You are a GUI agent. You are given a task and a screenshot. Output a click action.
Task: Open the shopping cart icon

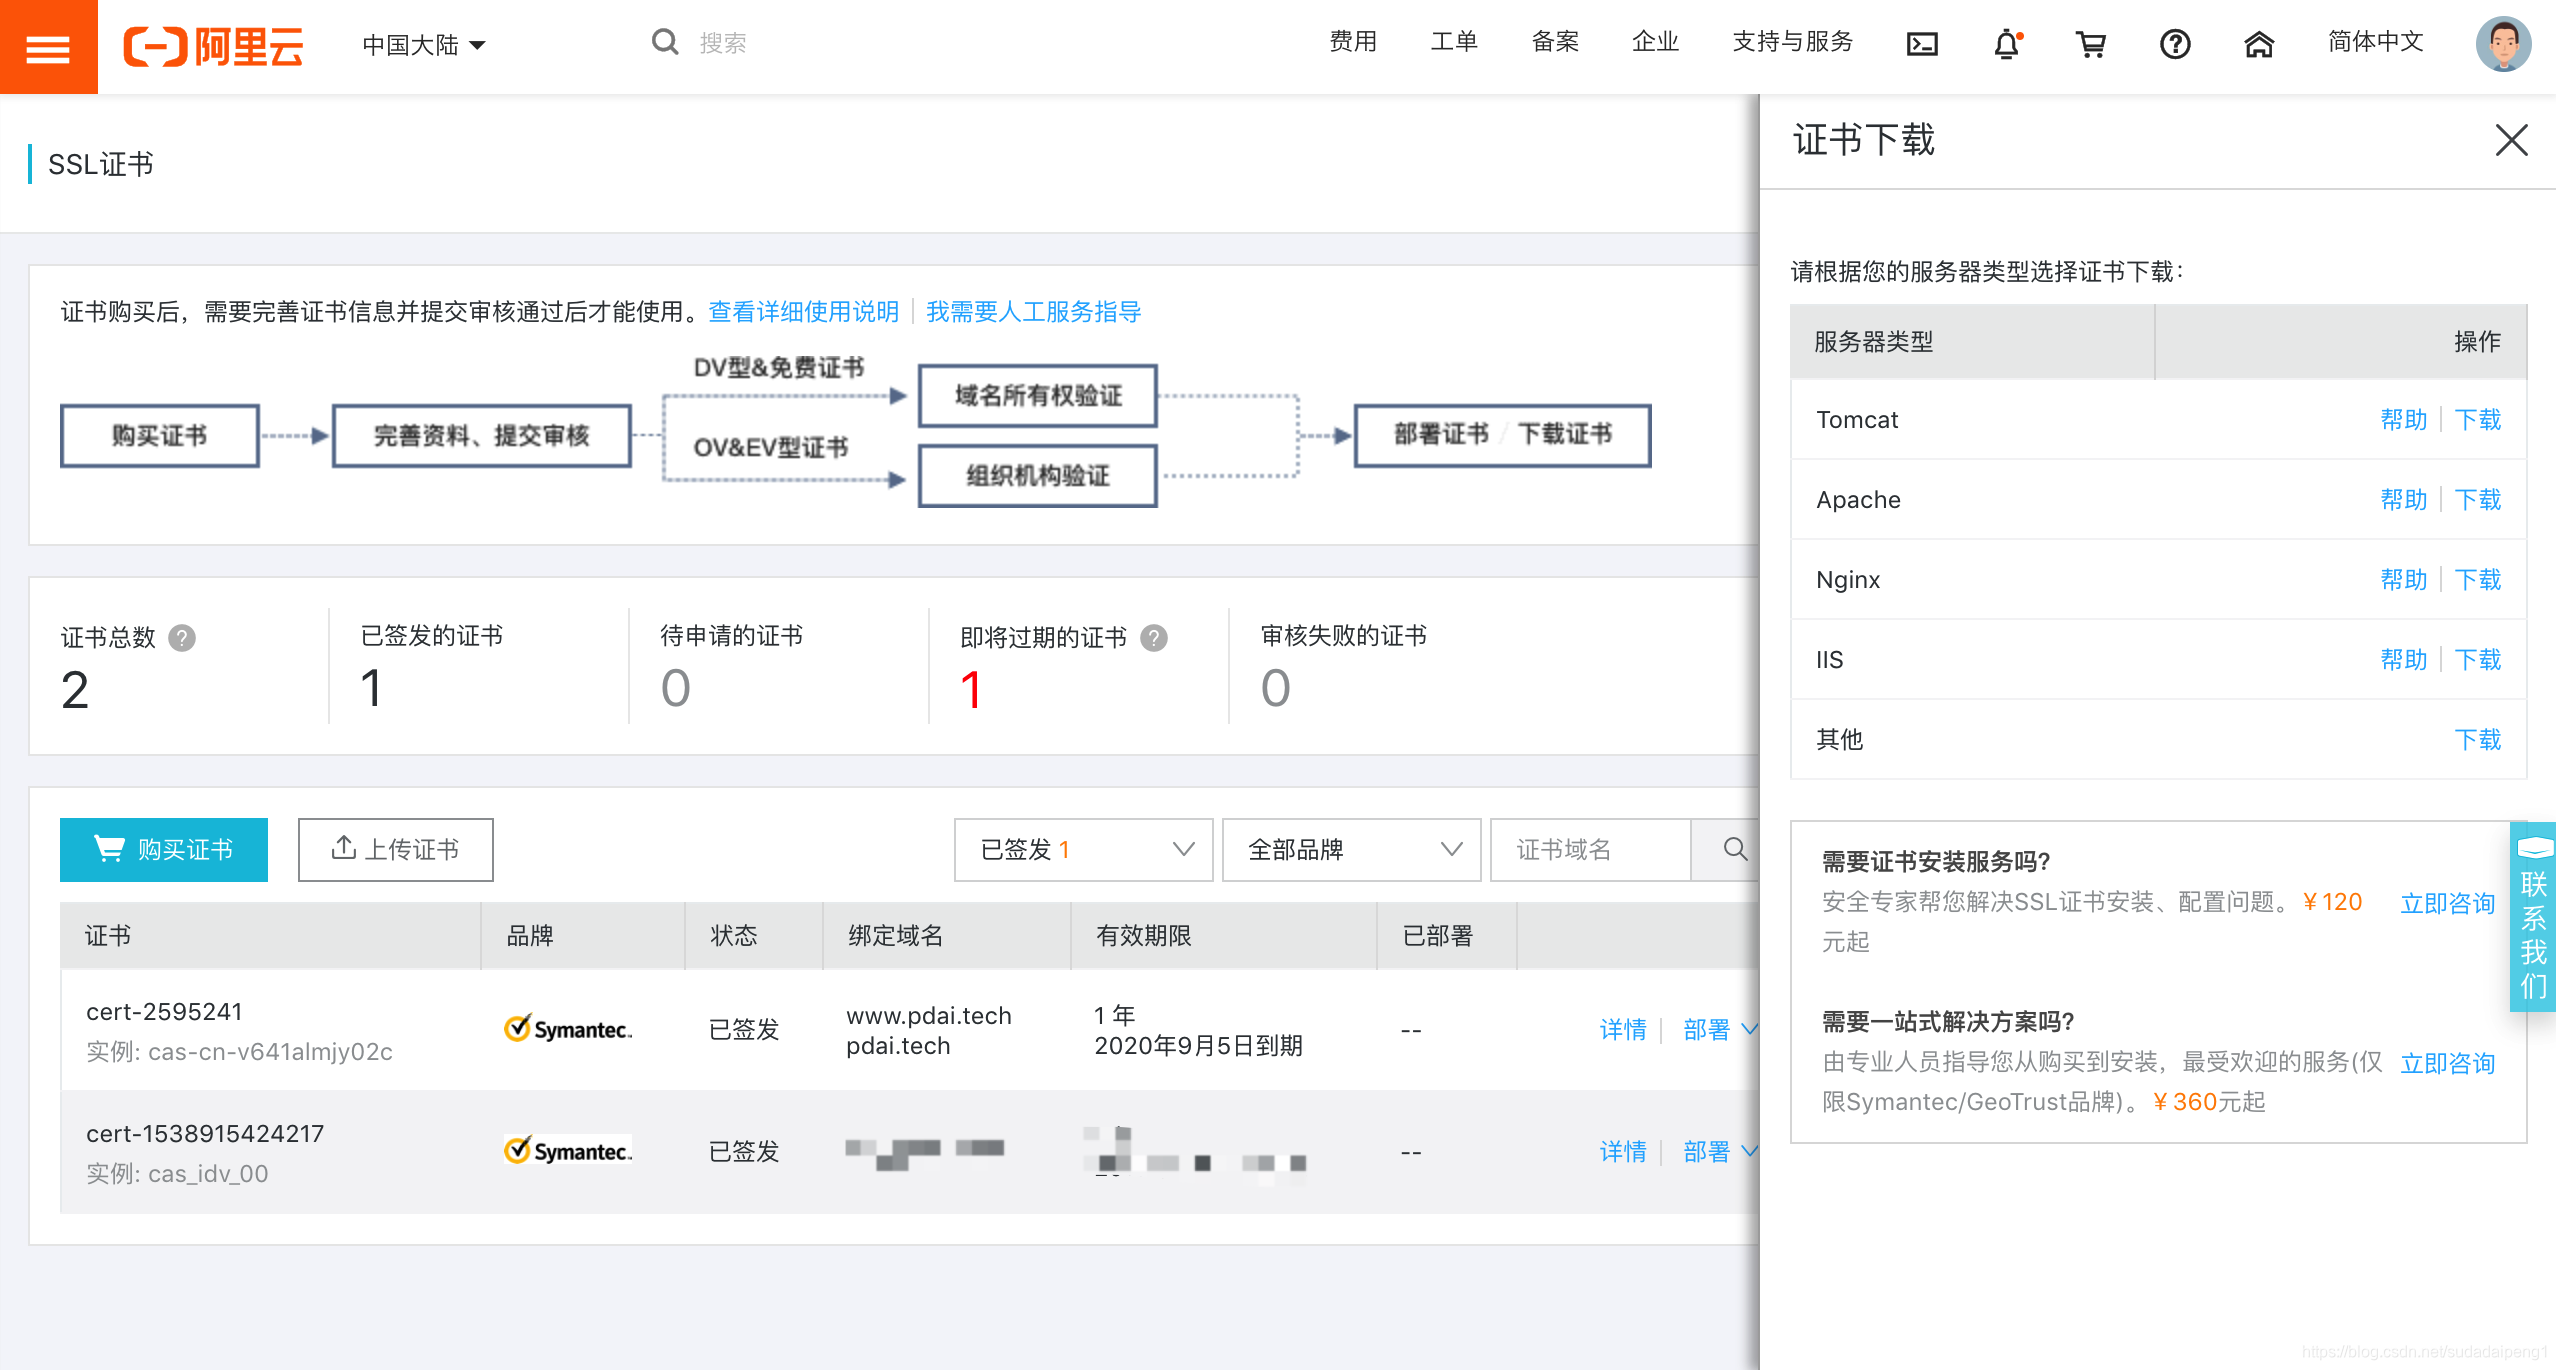click(2092, 44)
